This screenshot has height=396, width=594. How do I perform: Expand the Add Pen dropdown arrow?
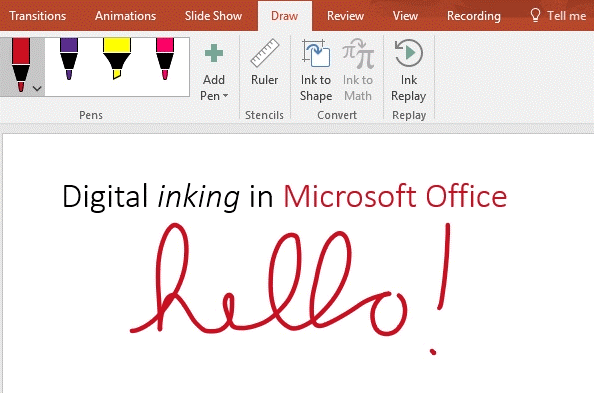tap(226, 96)
